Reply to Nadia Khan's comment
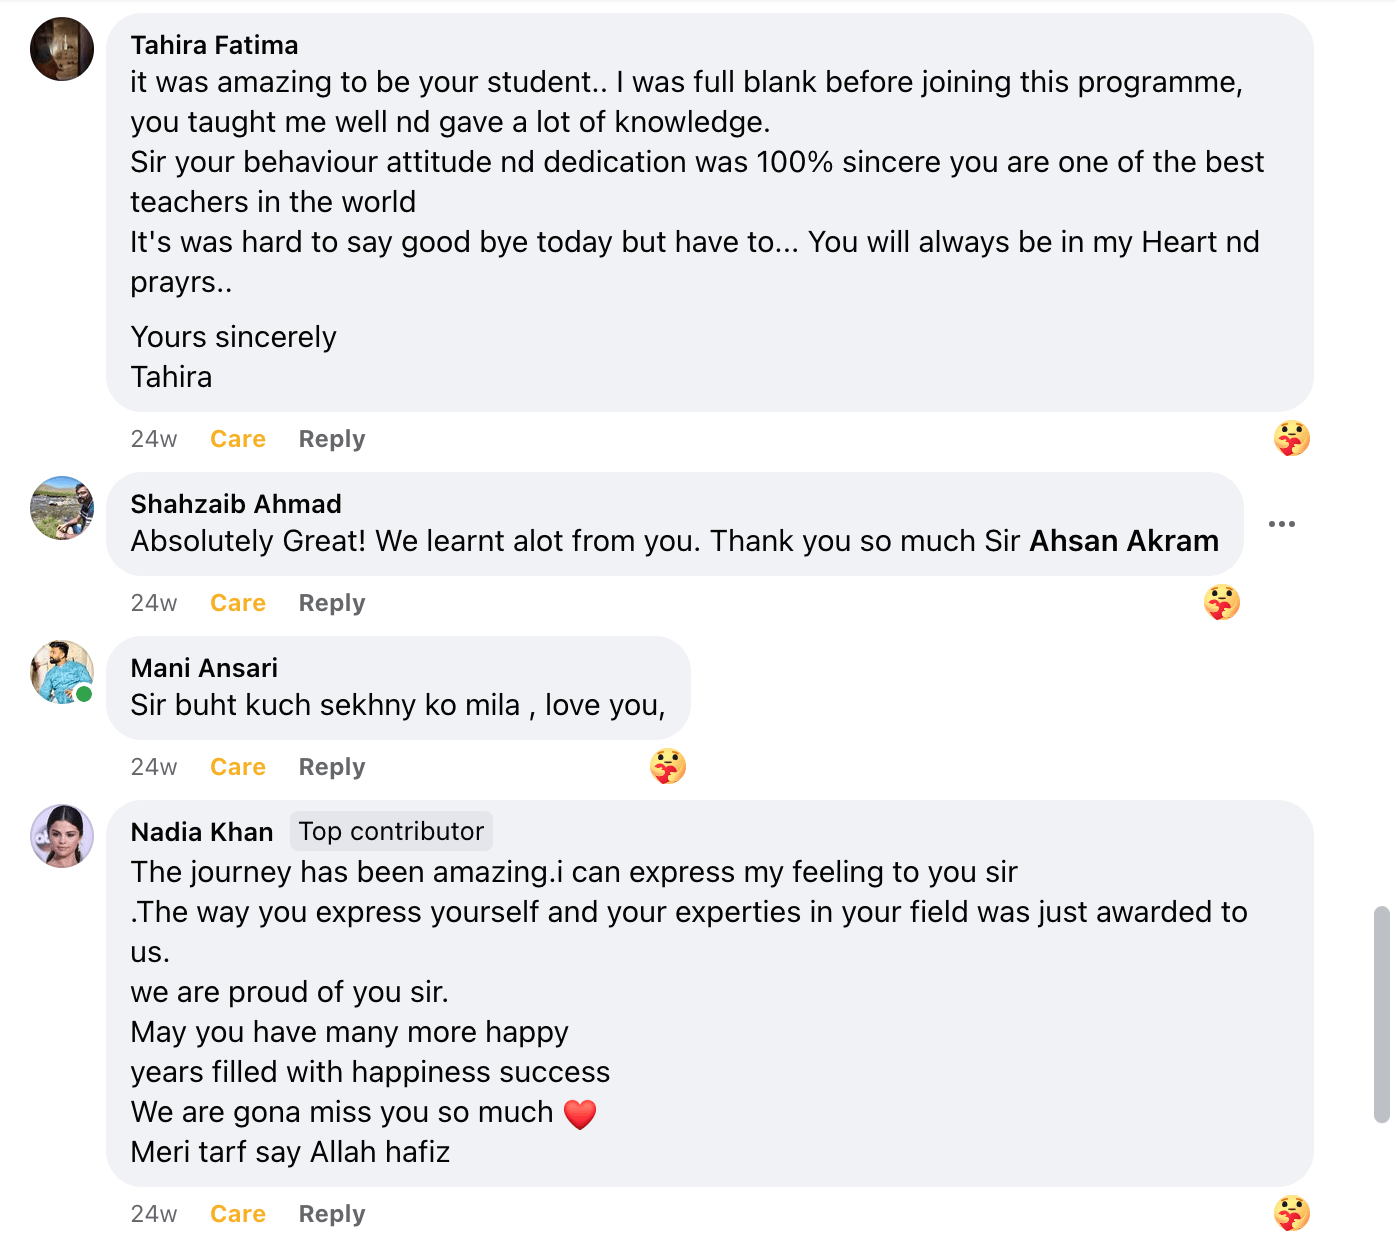The width and height of the screenshot is (1396, 1244). tap(332, 1214)
